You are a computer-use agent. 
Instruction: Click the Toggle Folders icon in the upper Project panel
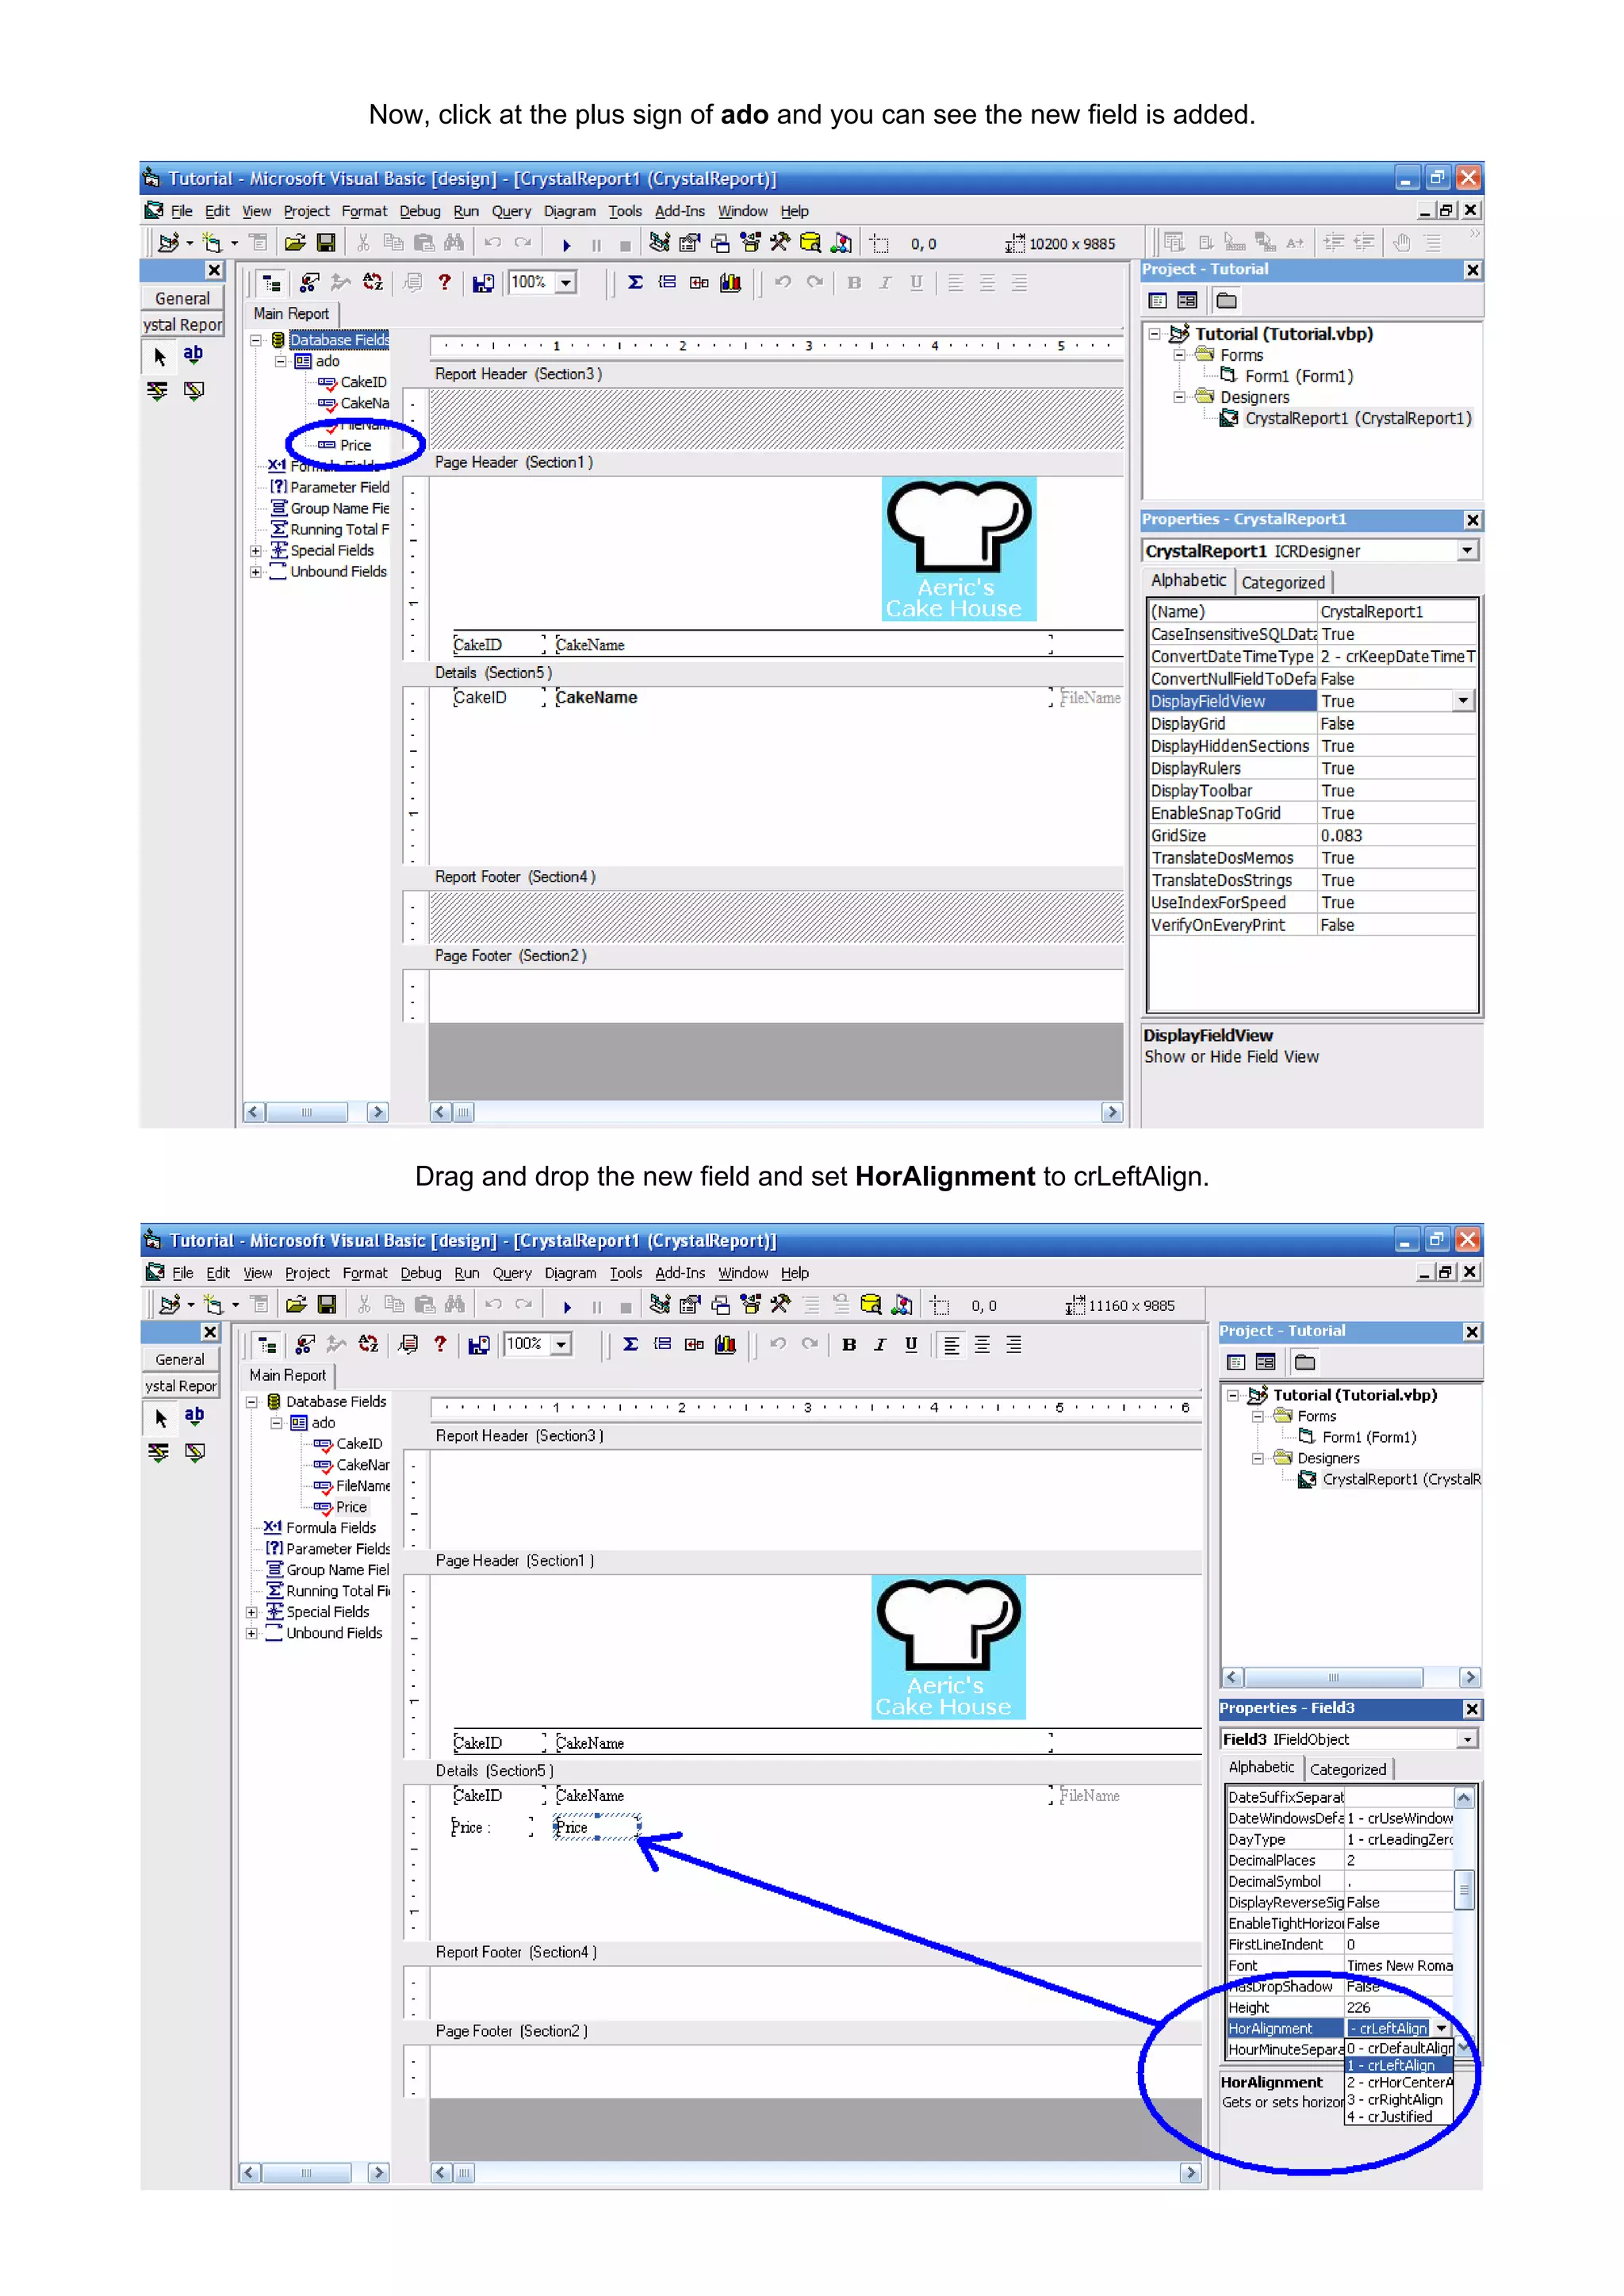[1227, 301]
